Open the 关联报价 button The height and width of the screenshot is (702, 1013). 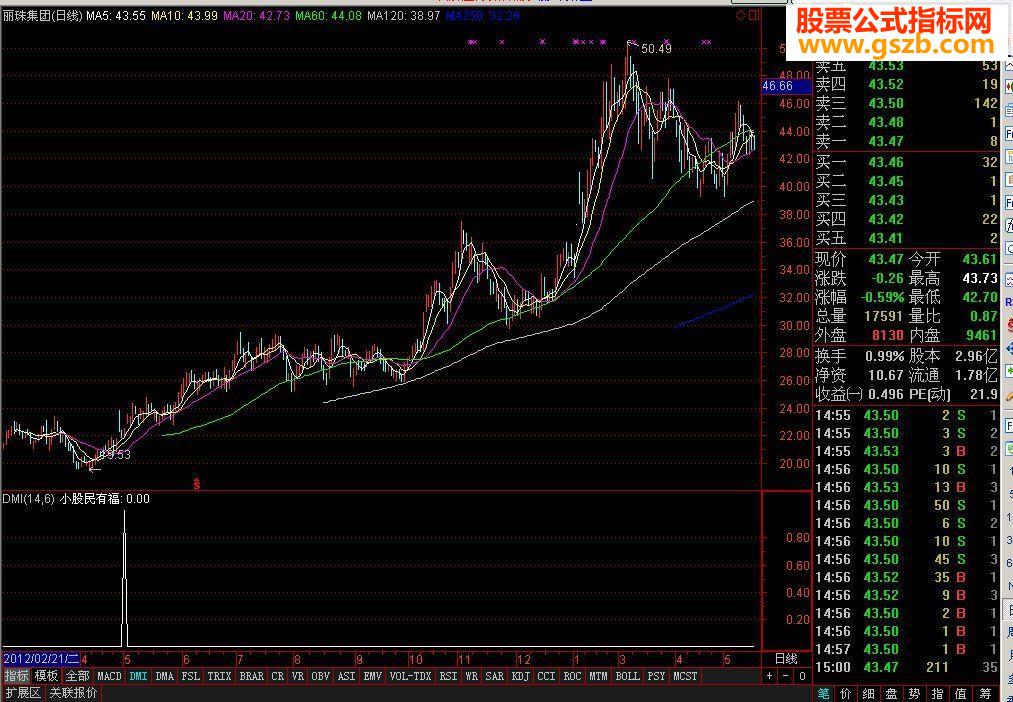(x=74, y=693)
